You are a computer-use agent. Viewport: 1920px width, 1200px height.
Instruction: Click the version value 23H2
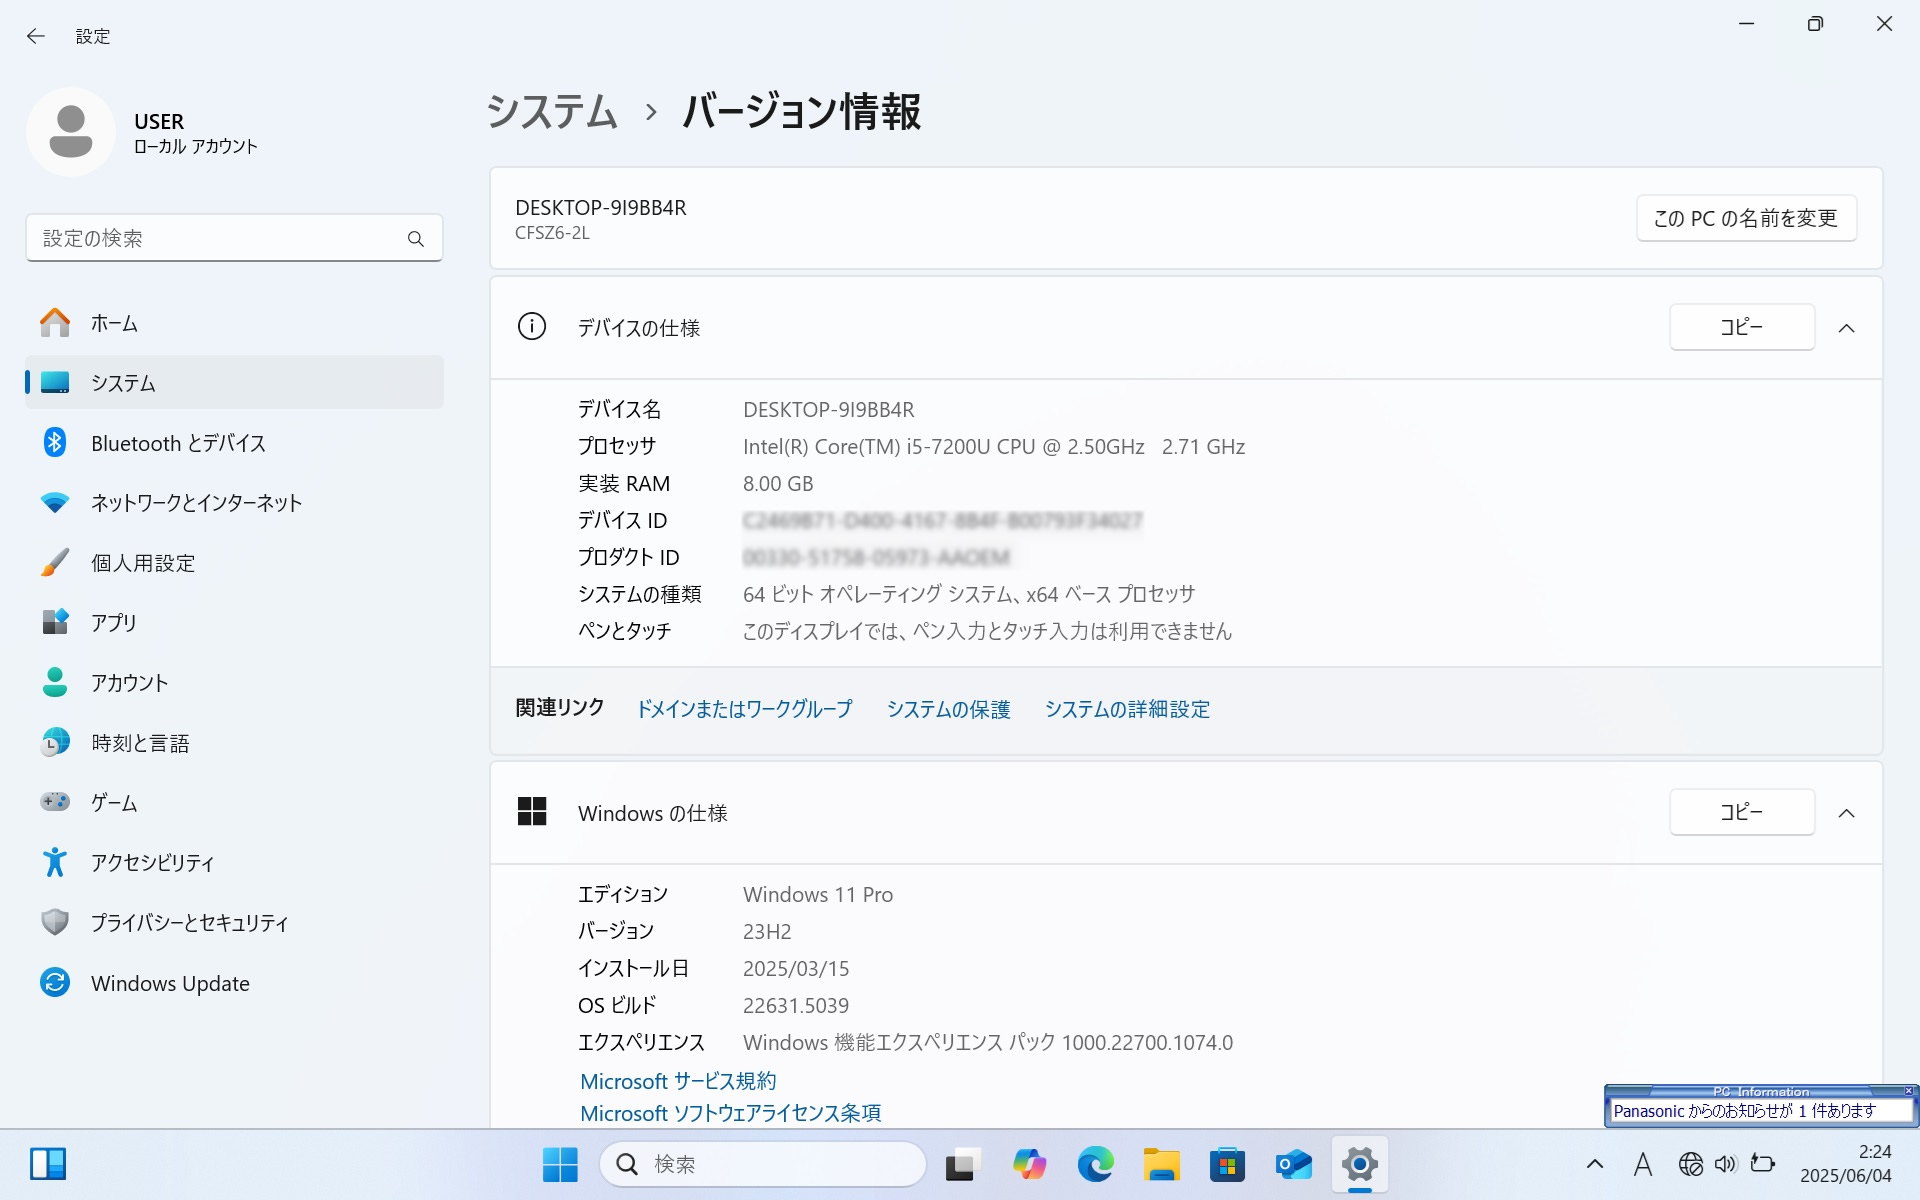point(767,932)
